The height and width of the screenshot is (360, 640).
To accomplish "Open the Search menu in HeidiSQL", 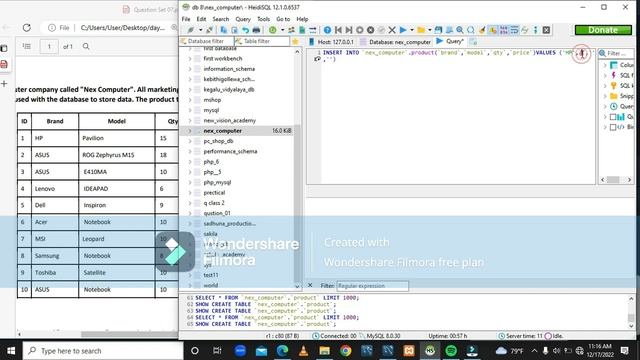I will pos(221,19).
